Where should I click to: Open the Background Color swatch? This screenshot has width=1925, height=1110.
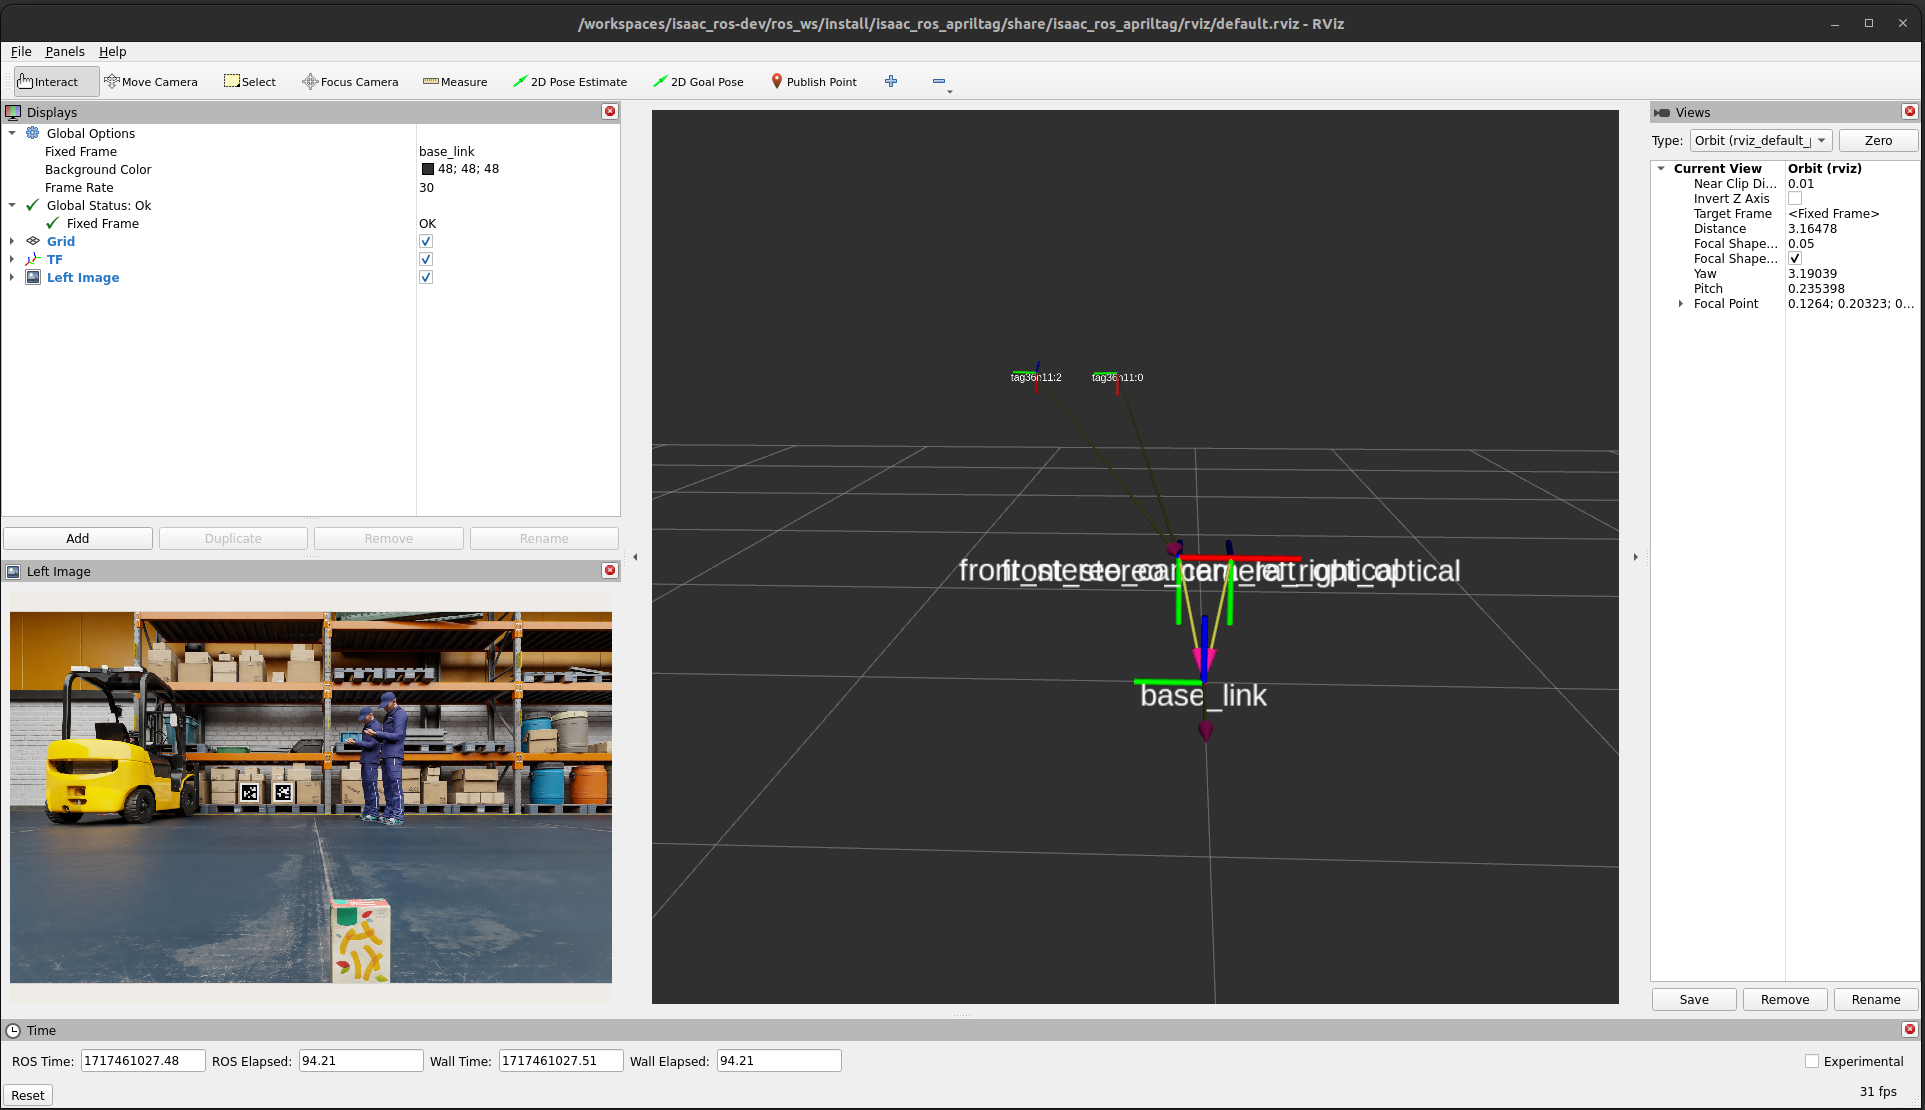(x=427, y=168)
